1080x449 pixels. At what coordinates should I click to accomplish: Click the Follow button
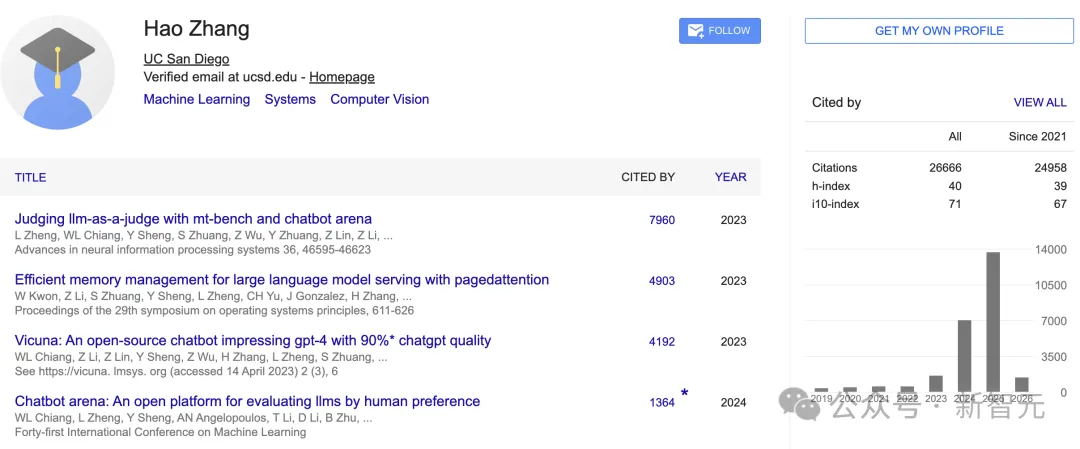click(x=720, y=31)
